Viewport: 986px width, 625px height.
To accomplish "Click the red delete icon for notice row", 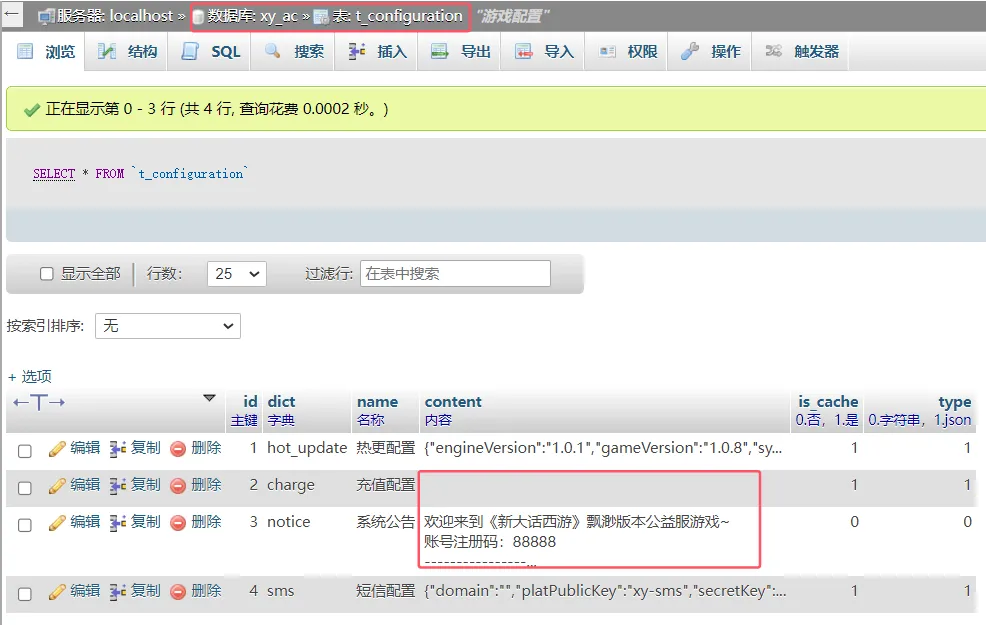I will point(178,522).
